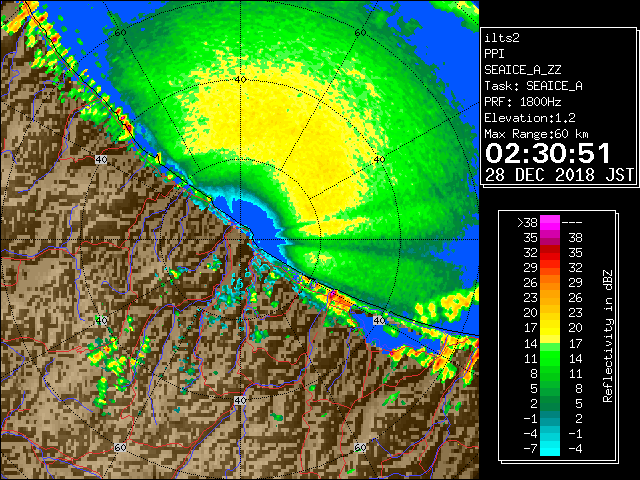Pick the teal swatch beside left -1
The image size is (640, 480).
[x=550, y=418]
